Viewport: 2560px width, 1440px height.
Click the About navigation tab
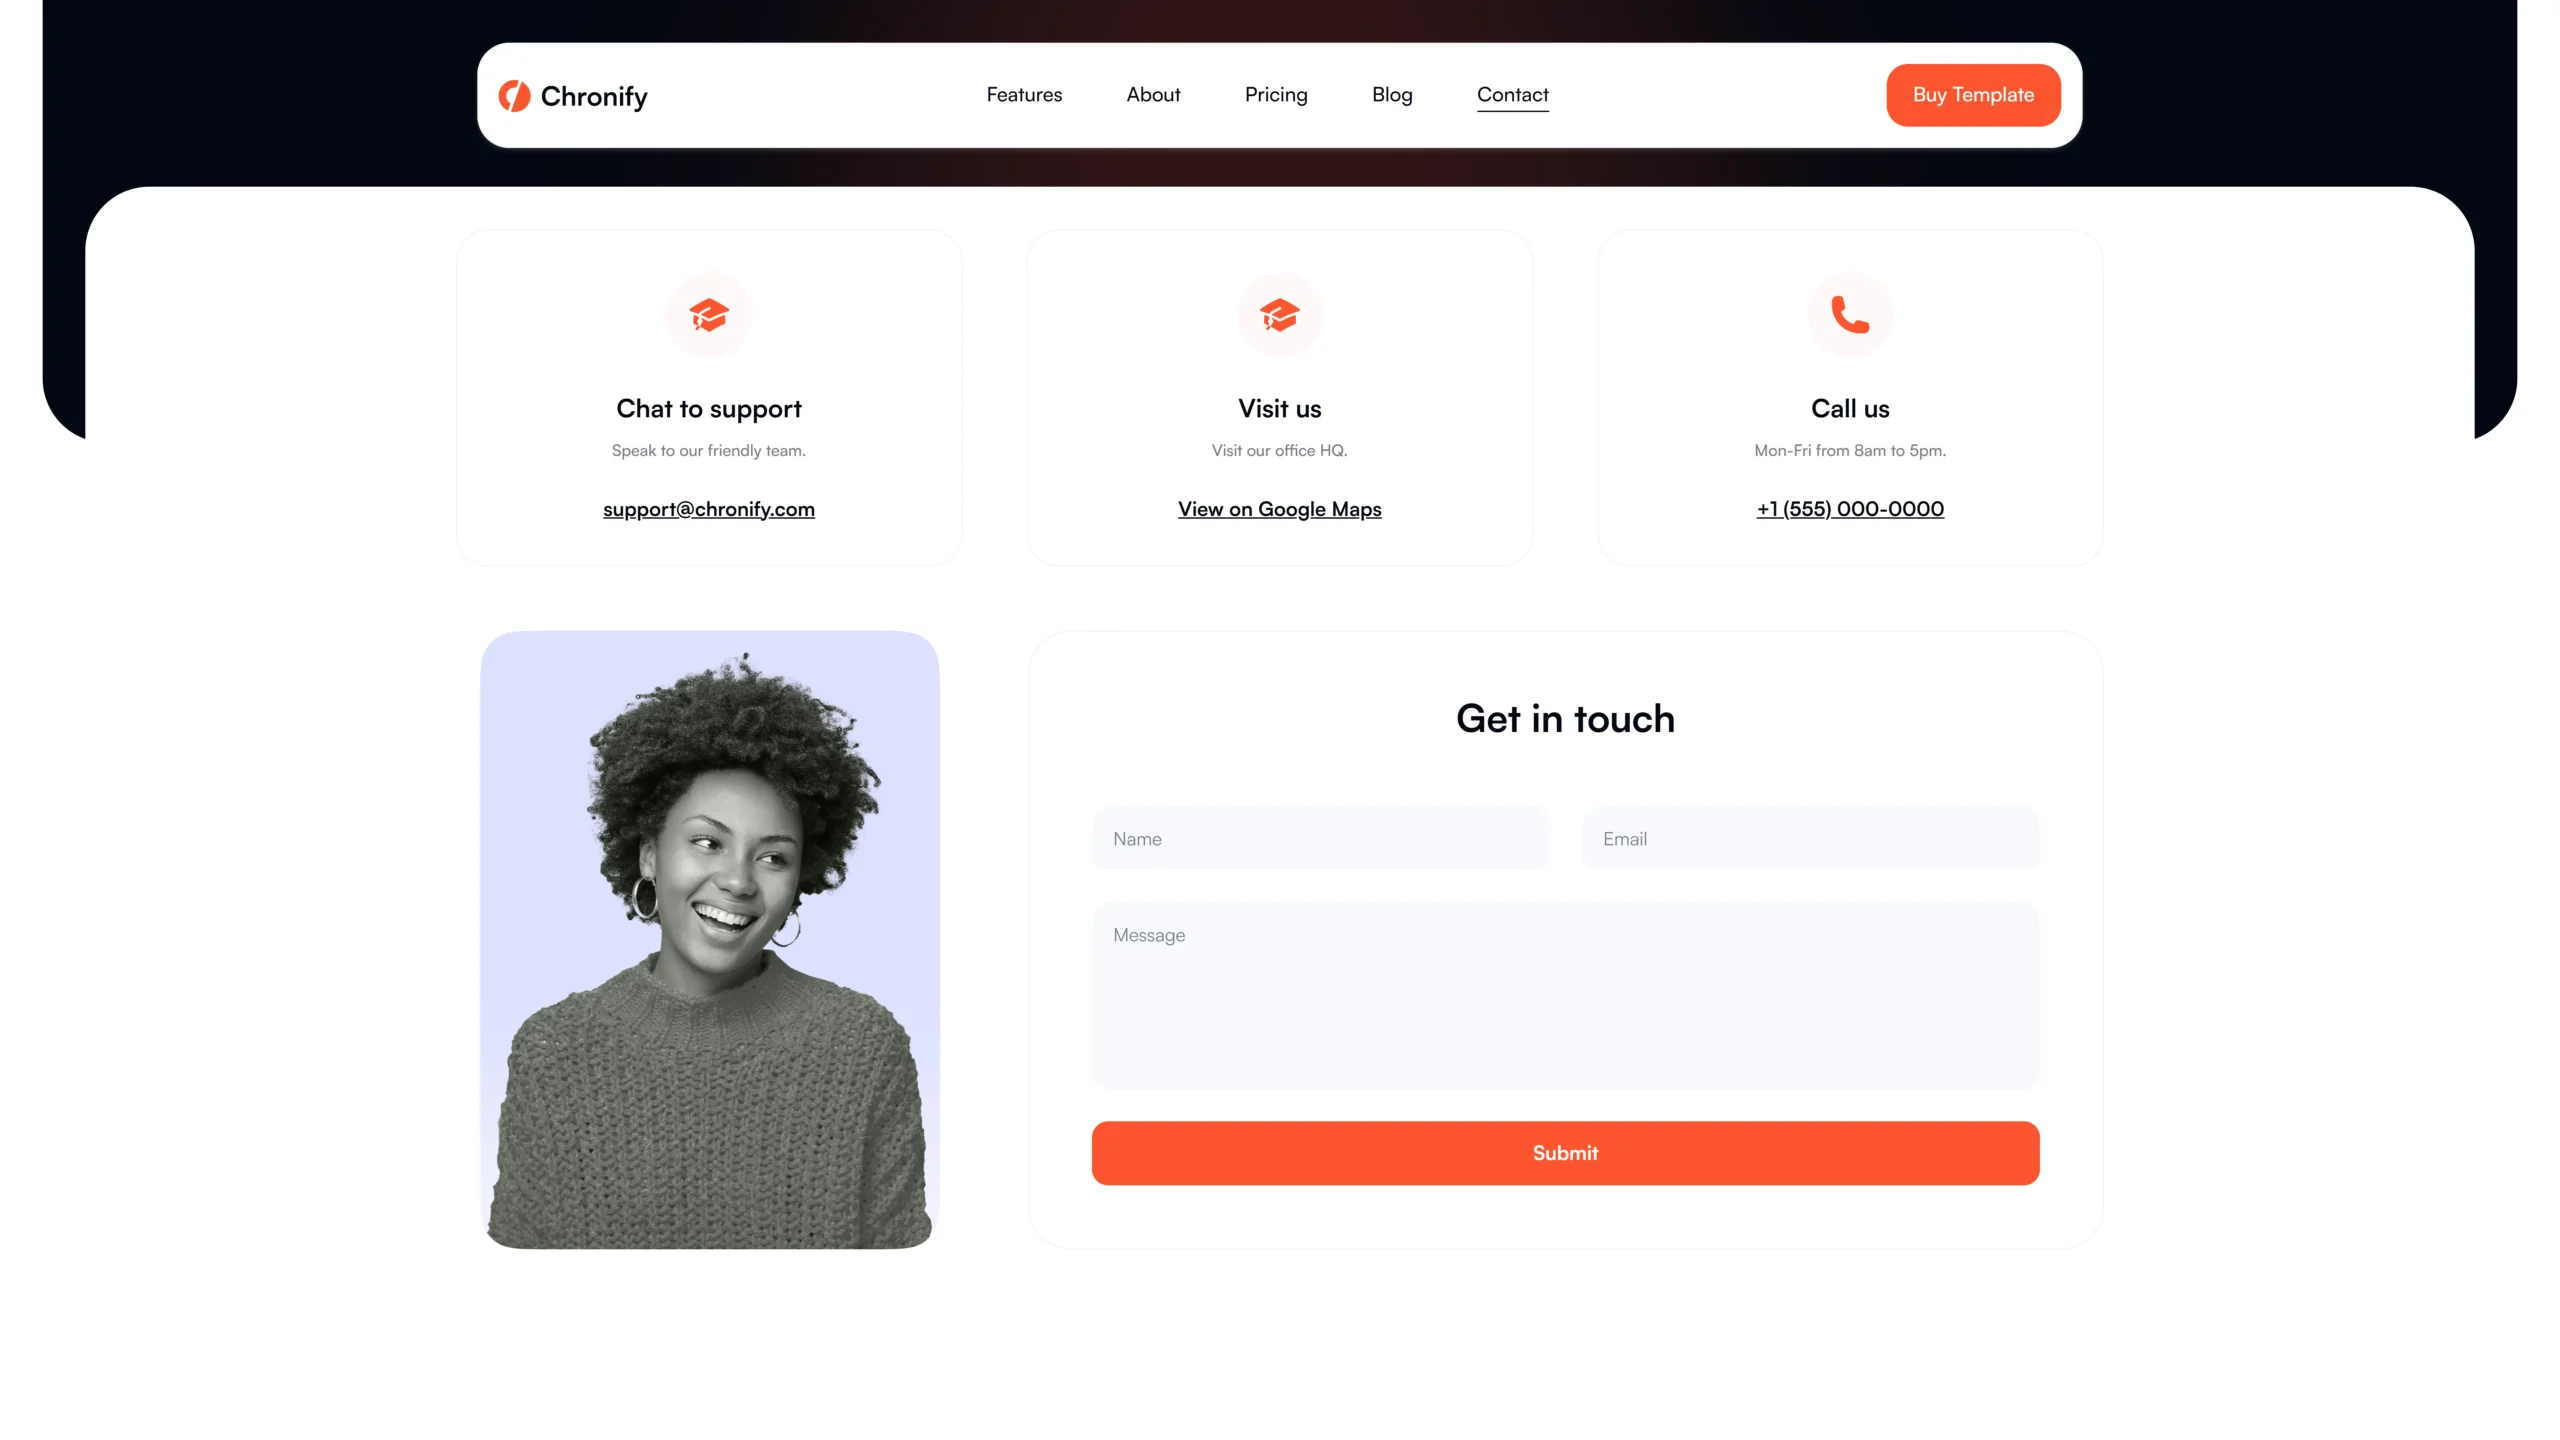click(1152, 95)
